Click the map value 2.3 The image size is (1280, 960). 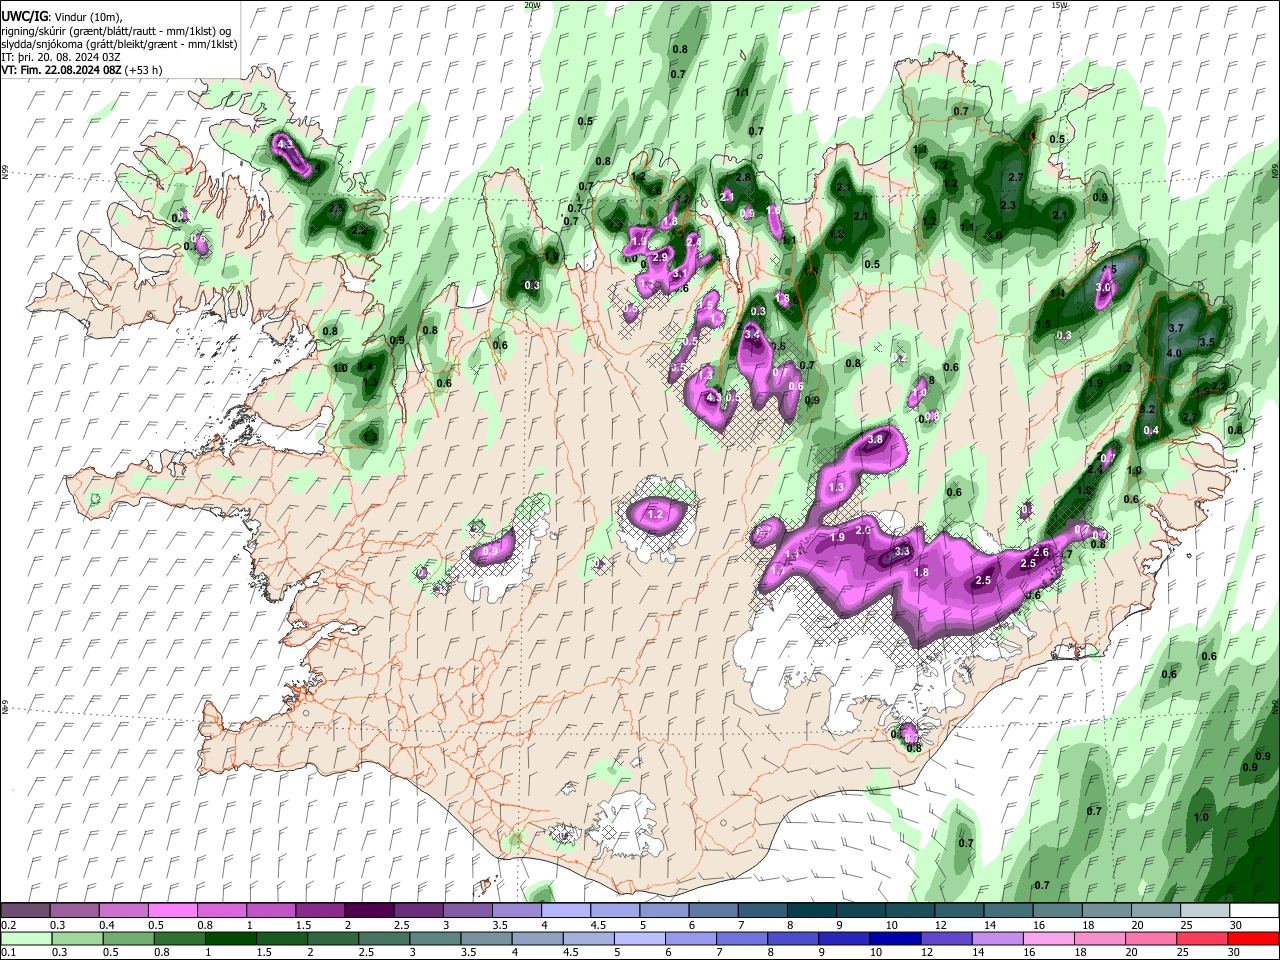(x=1008, y=205)
